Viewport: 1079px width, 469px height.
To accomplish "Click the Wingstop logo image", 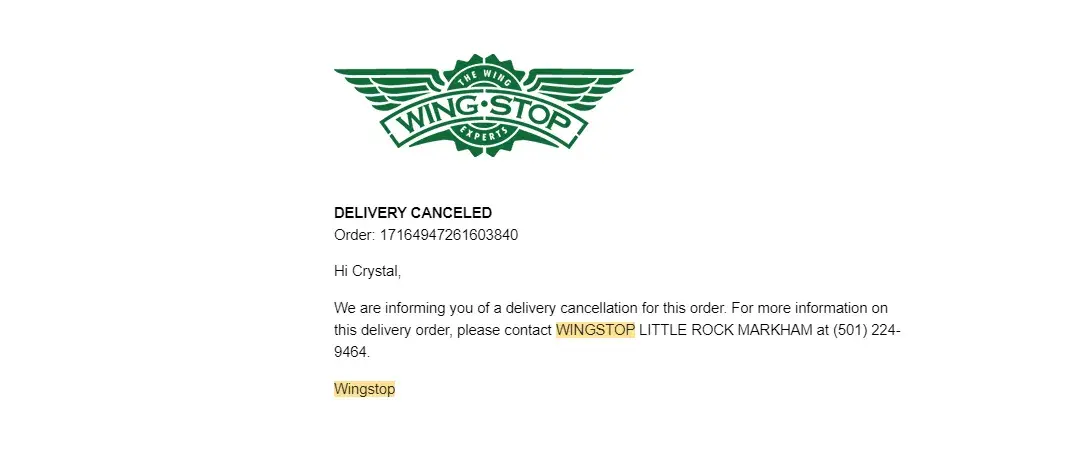I will tap(483, 105).
